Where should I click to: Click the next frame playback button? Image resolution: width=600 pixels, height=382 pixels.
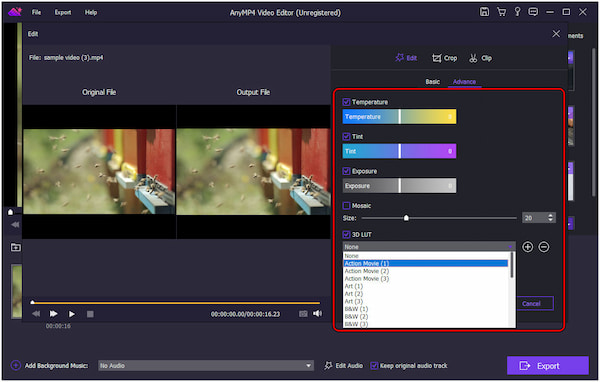pyautogui.click(x=54, y=314)
